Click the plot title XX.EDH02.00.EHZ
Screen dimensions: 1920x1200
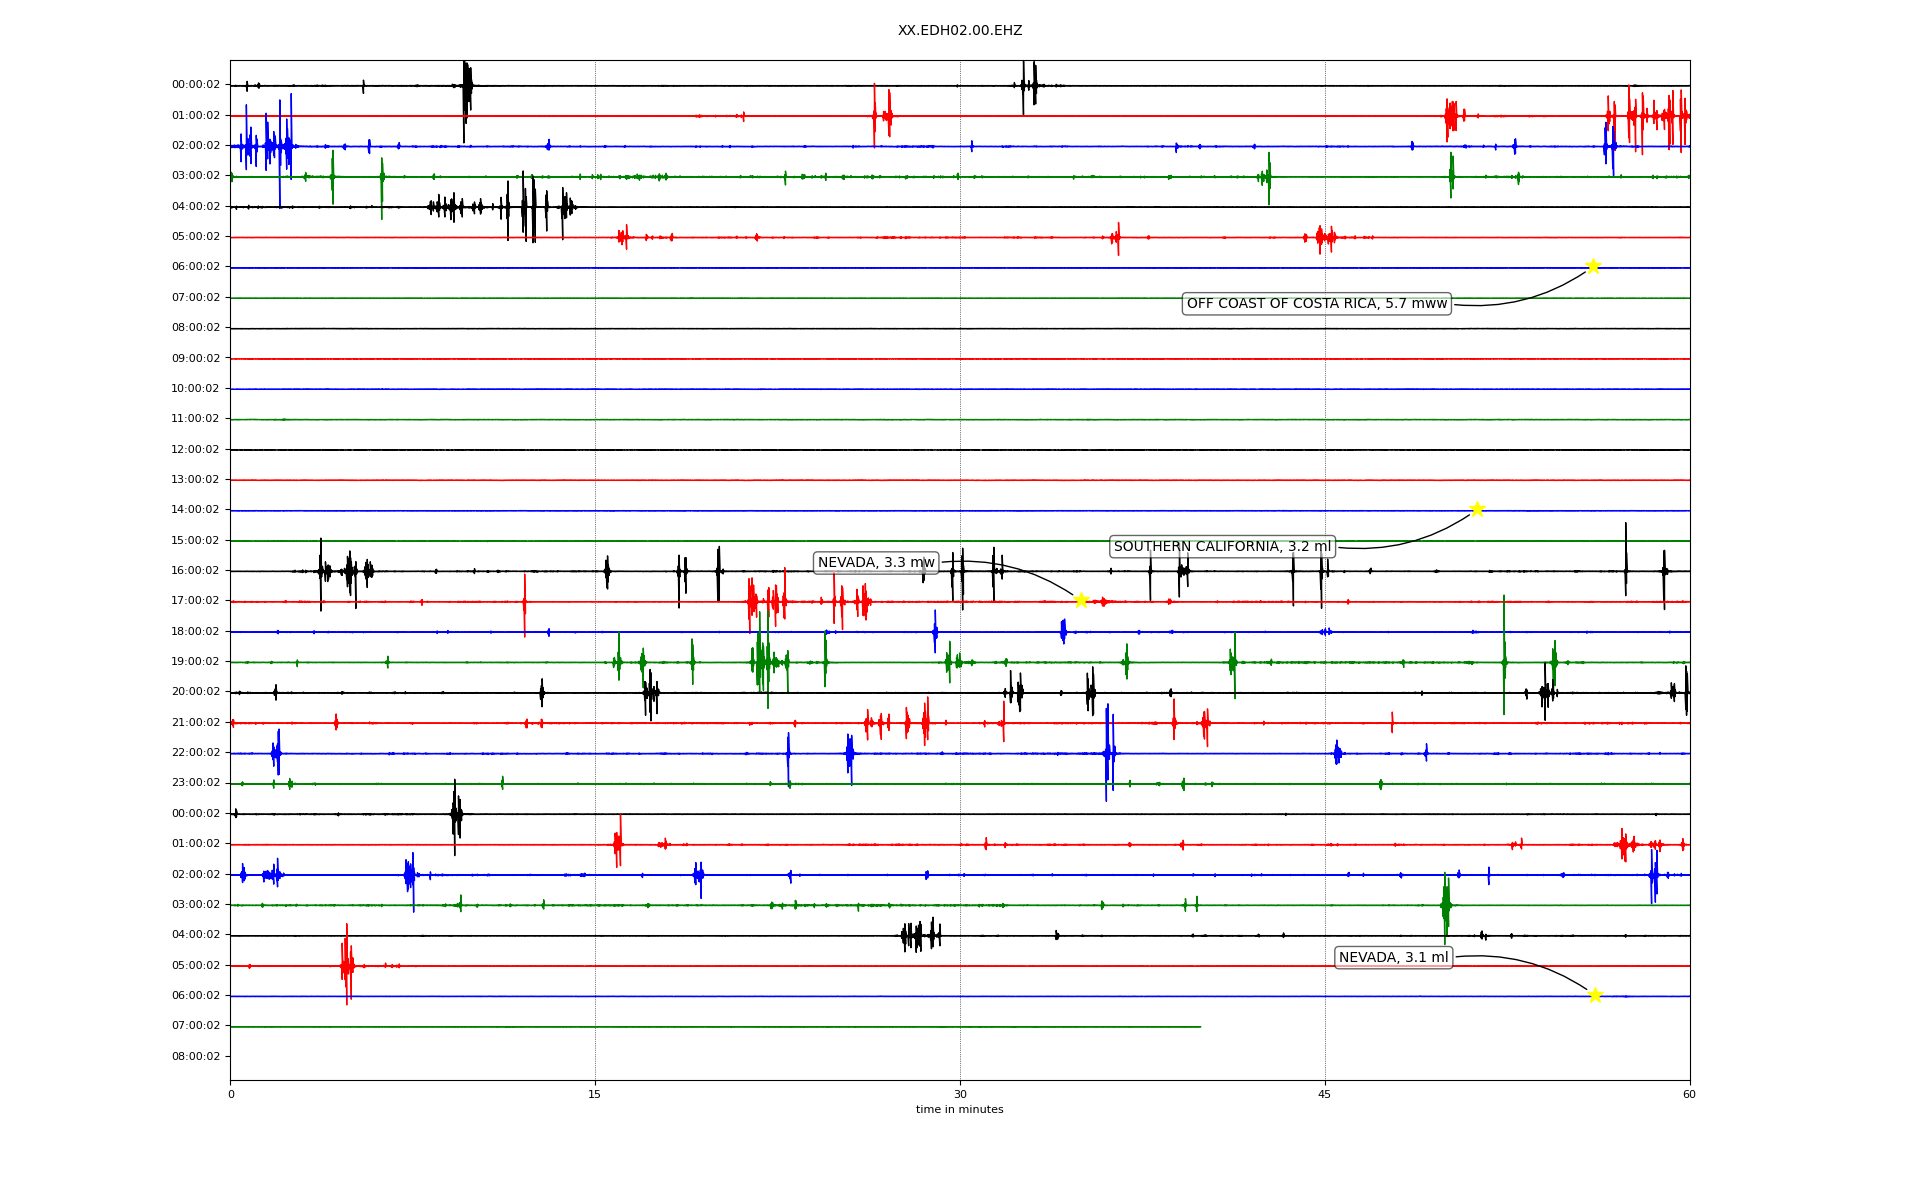[x=959, y=31]
